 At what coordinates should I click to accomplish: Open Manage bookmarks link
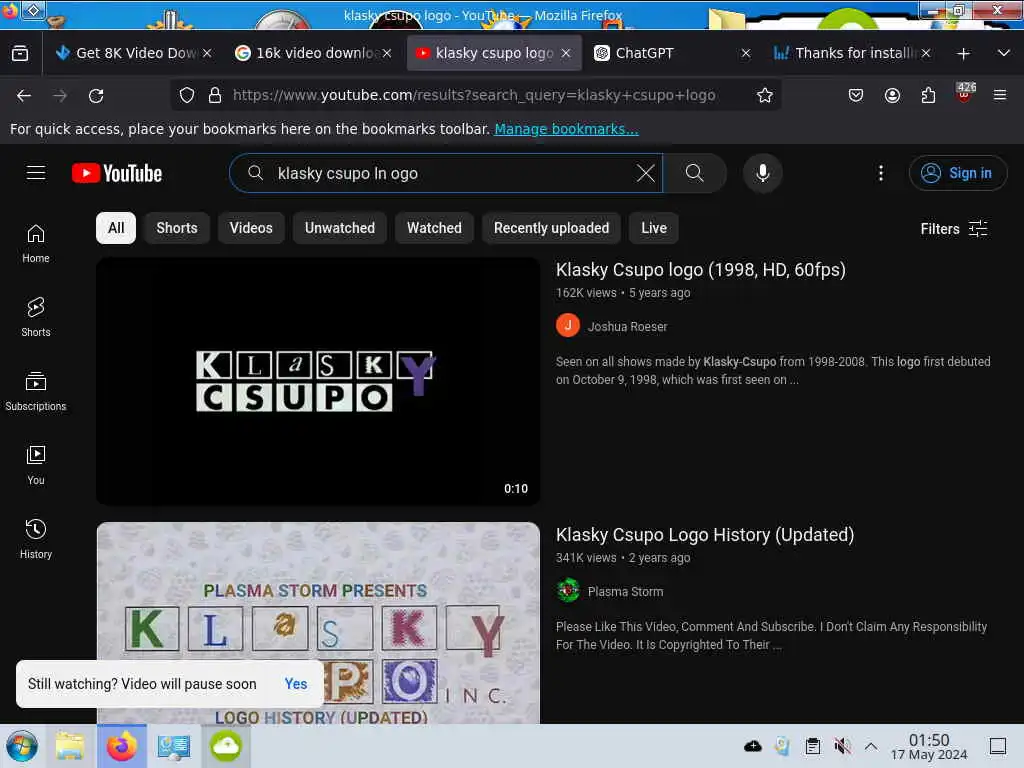click(566, 129)
